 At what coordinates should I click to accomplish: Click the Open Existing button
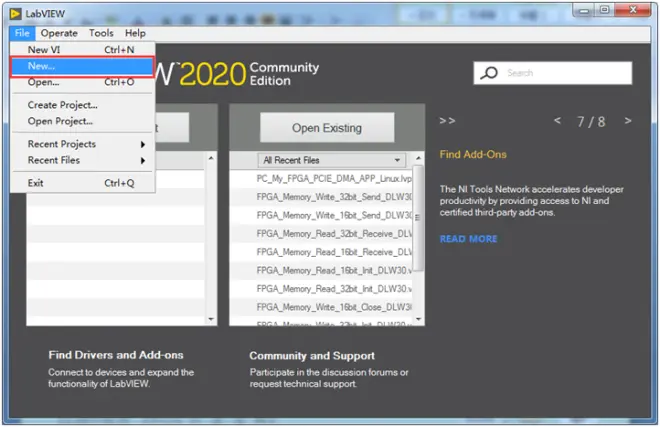click(327, 128)
